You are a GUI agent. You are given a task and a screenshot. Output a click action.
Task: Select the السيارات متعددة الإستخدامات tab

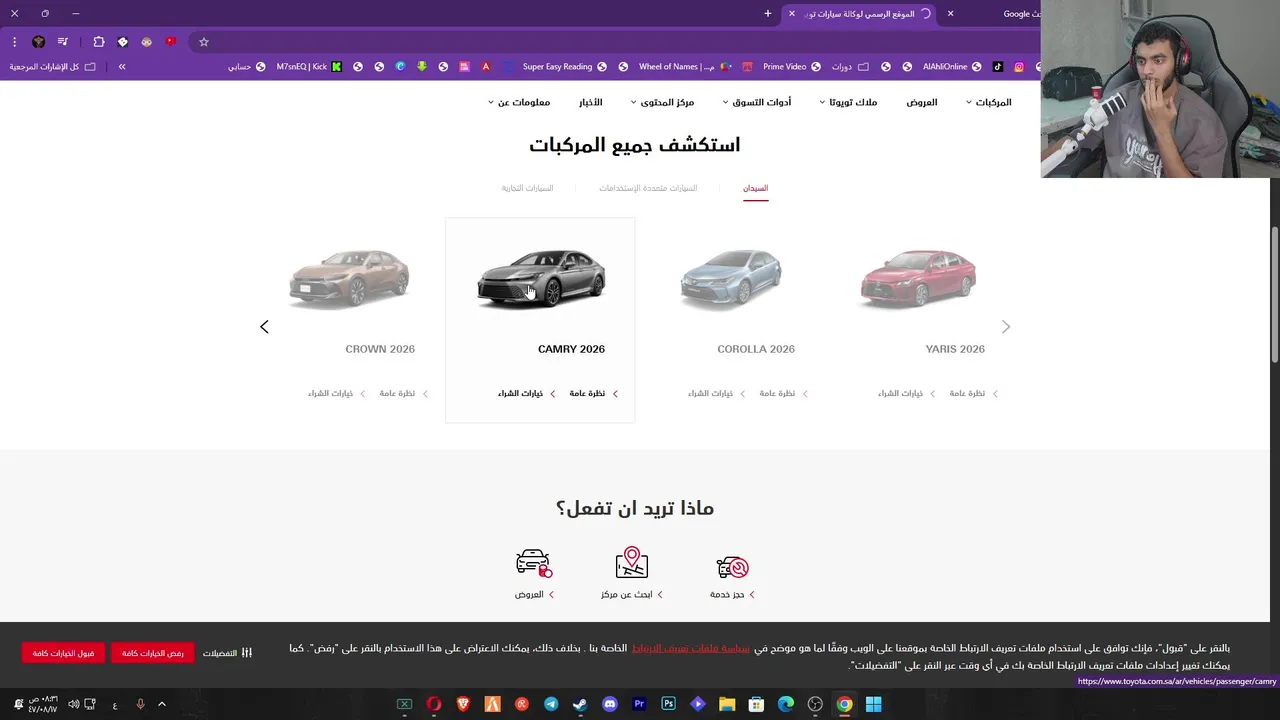[648, 188]
